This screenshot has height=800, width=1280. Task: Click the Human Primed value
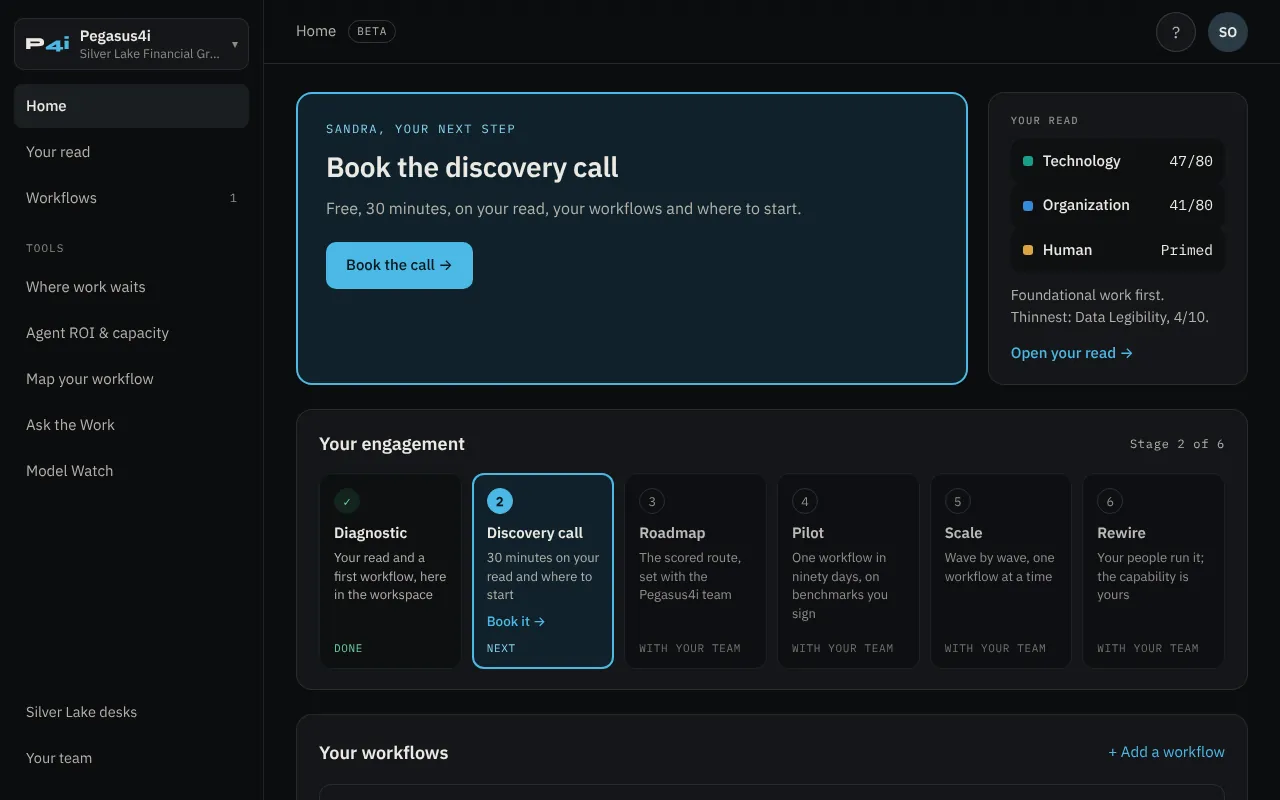[x=1186, y=250]
